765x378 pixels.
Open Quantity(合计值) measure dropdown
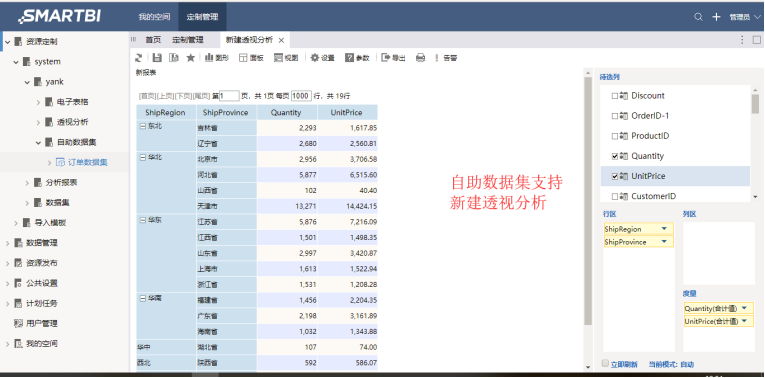point(744,308)
